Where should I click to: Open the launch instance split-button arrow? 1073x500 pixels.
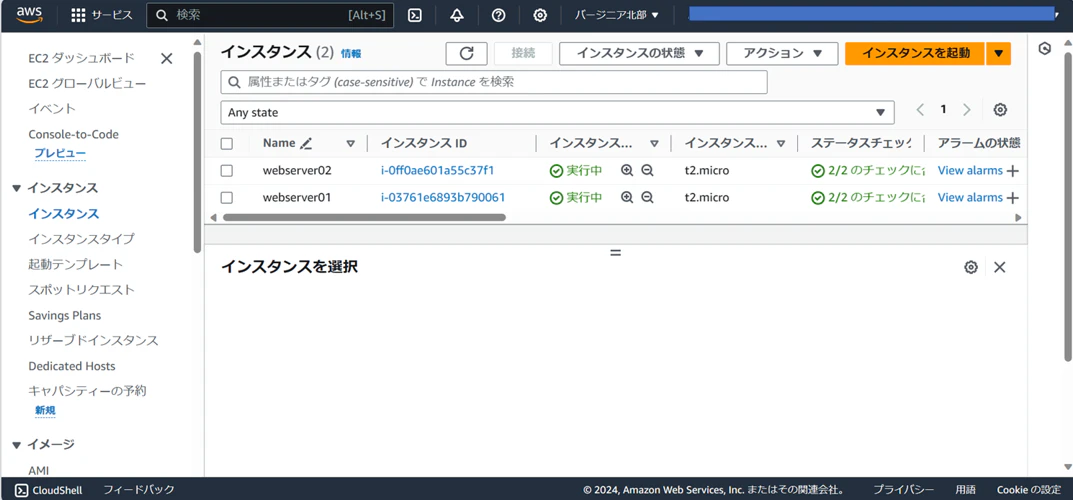pyautogui.click(x=998, y=53)
